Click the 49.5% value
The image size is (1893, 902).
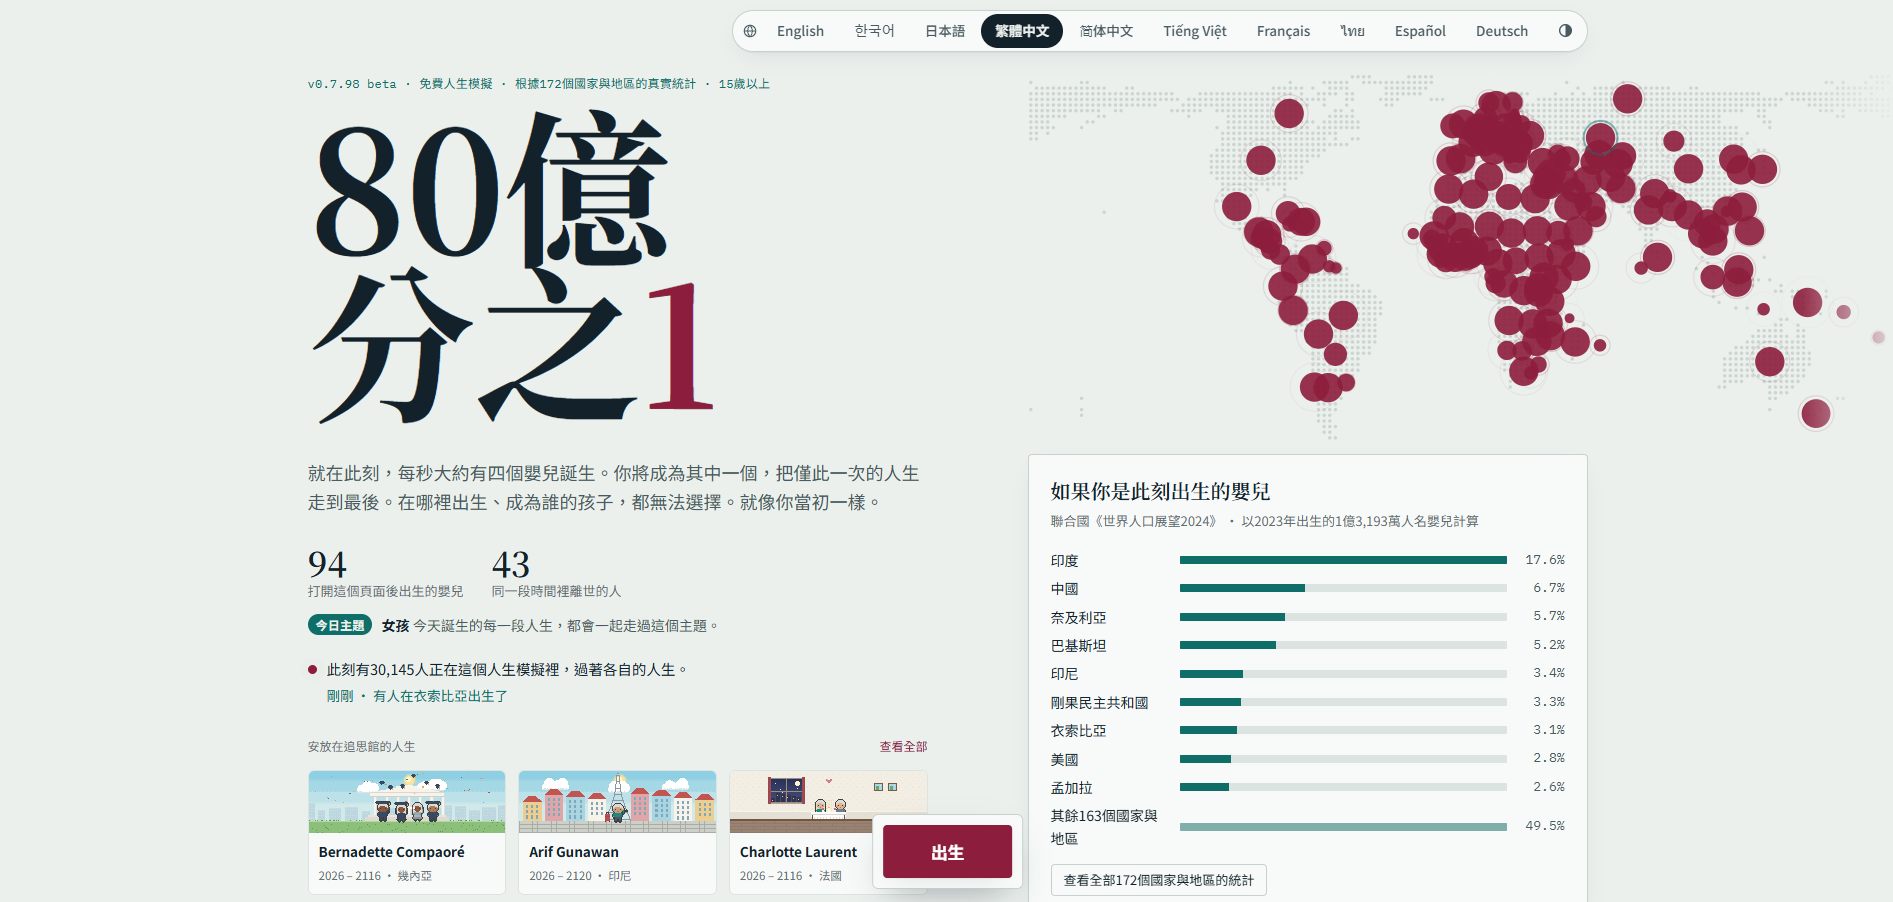pyautogui.click(x=1544, y=826)
